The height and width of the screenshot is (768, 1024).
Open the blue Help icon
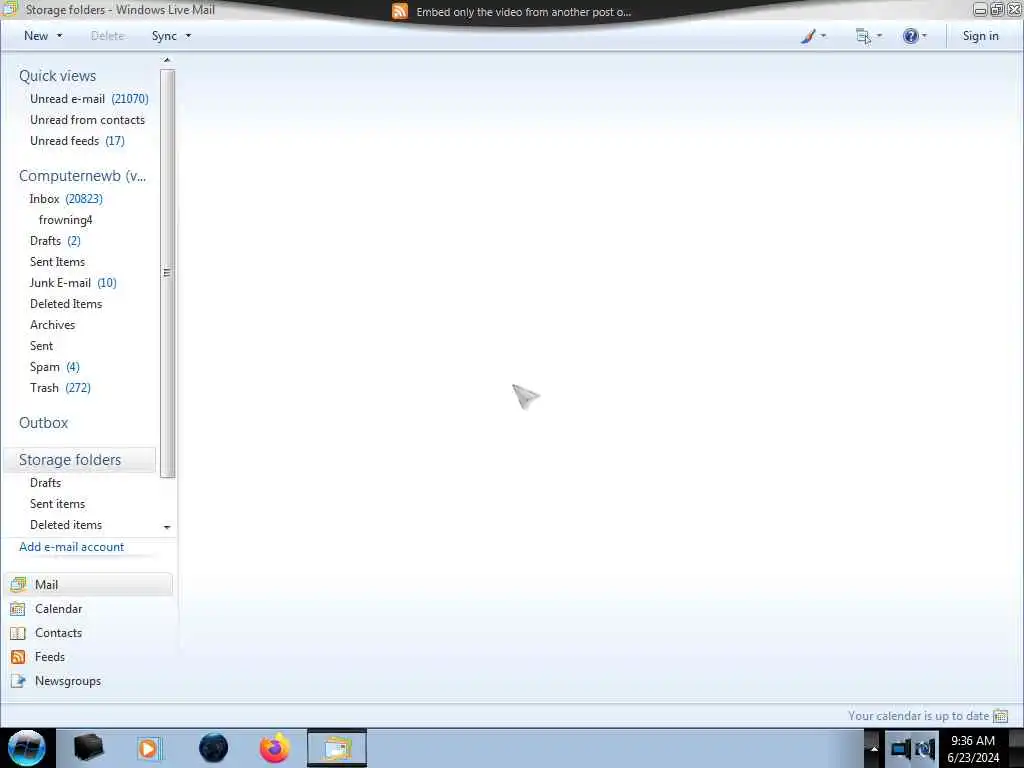click(x=910, y=36)
